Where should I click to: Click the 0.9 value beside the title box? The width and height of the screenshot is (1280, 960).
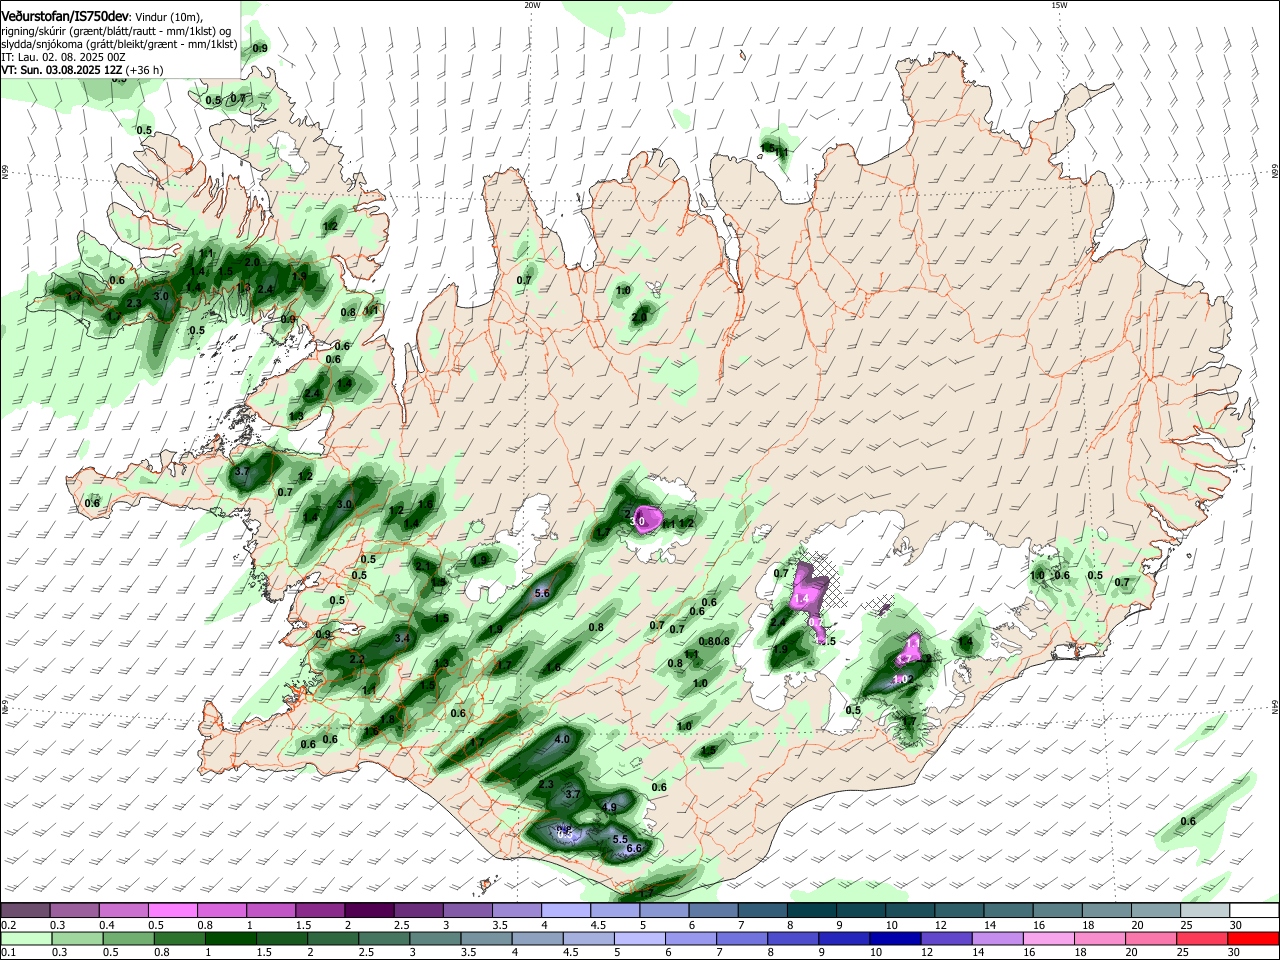(261, 48)
